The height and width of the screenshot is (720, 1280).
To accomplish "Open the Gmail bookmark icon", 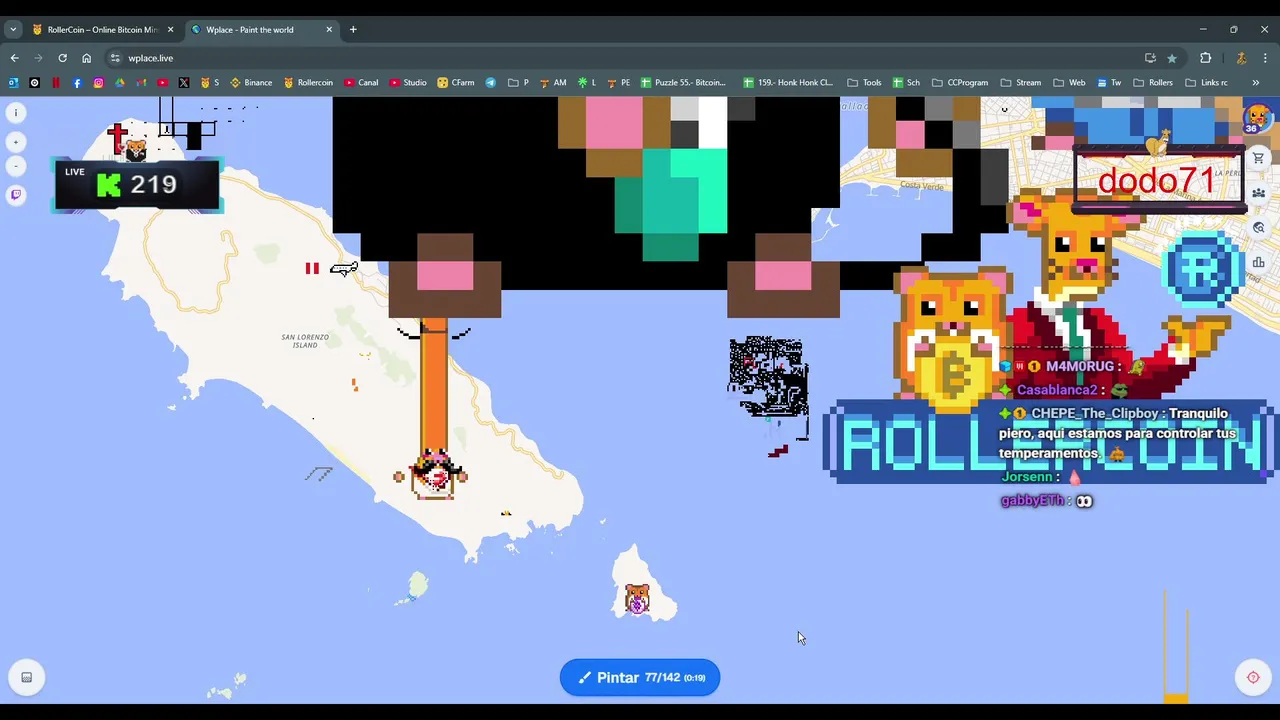I will point(141,83).
